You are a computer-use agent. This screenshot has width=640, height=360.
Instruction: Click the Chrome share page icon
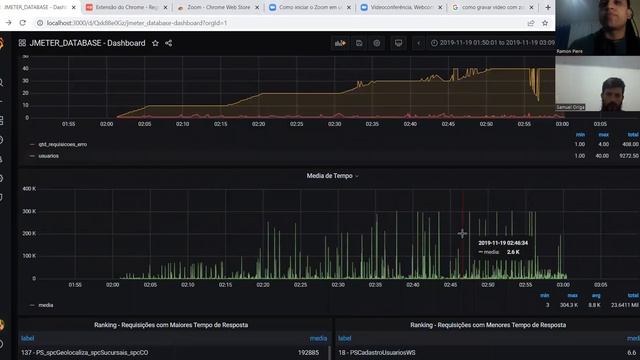tap(531, 23)
